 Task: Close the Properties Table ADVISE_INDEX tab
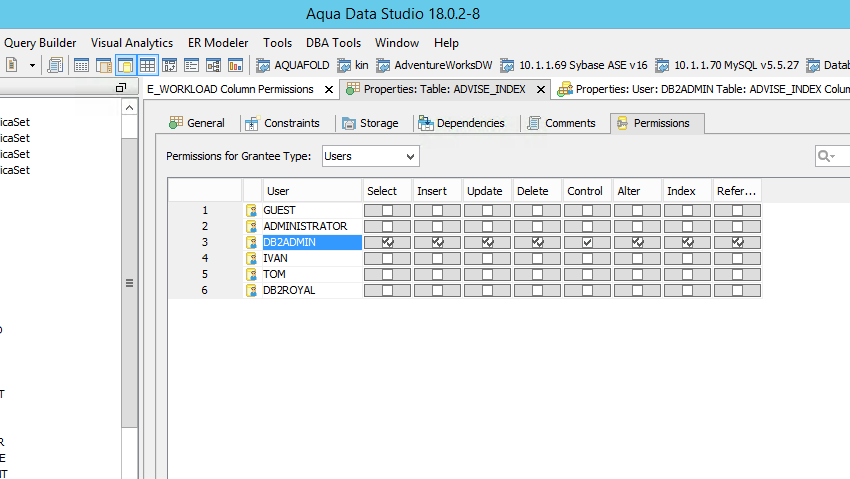[x=540, y=90]
